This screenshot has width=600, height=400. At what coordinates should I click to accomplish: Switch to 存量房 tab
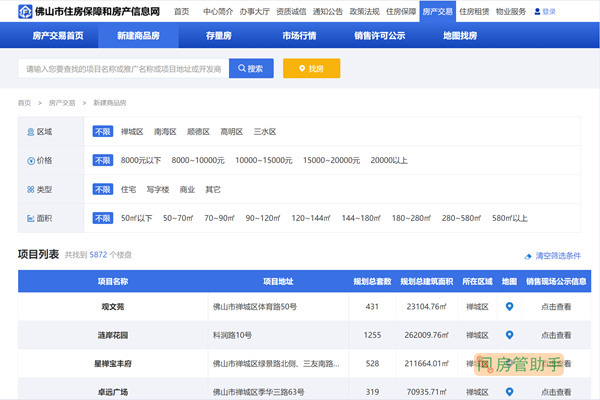click(218, 36)
